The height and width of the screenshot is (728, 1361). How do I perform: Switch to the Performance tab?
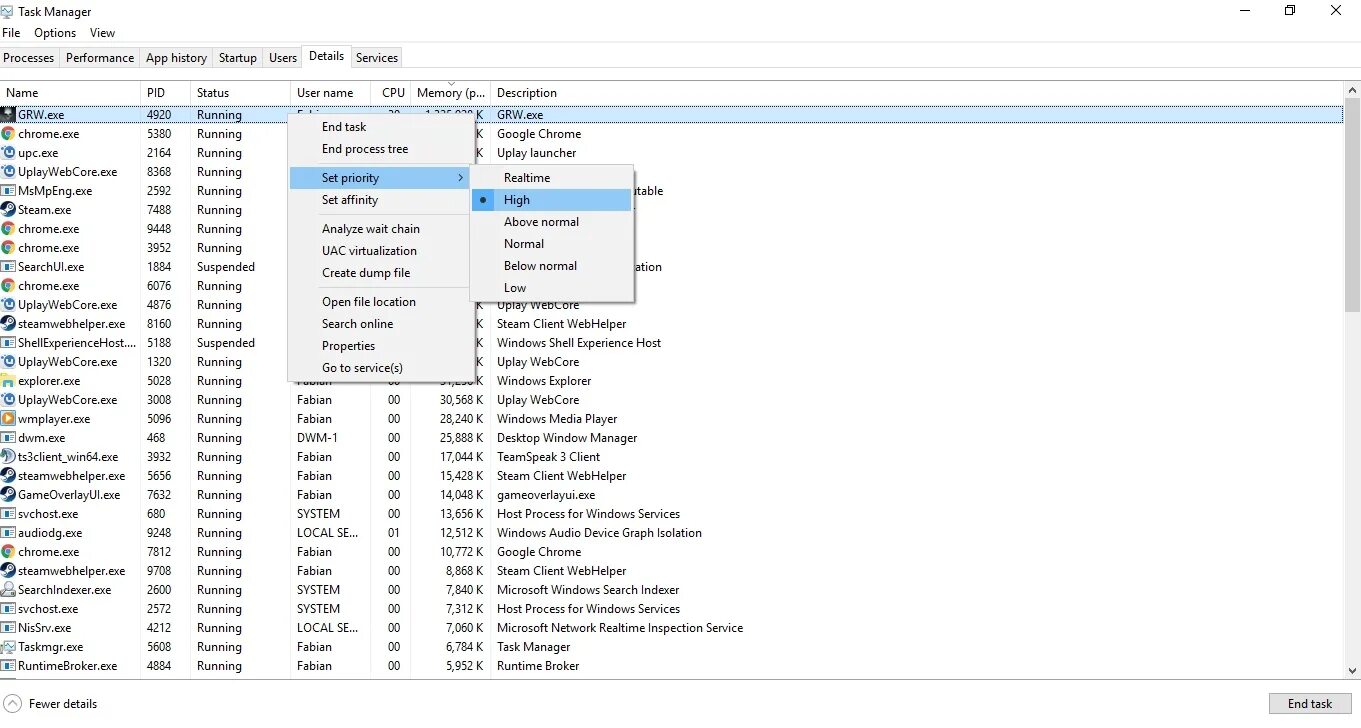pyautogui.click(x=99, y=57)
